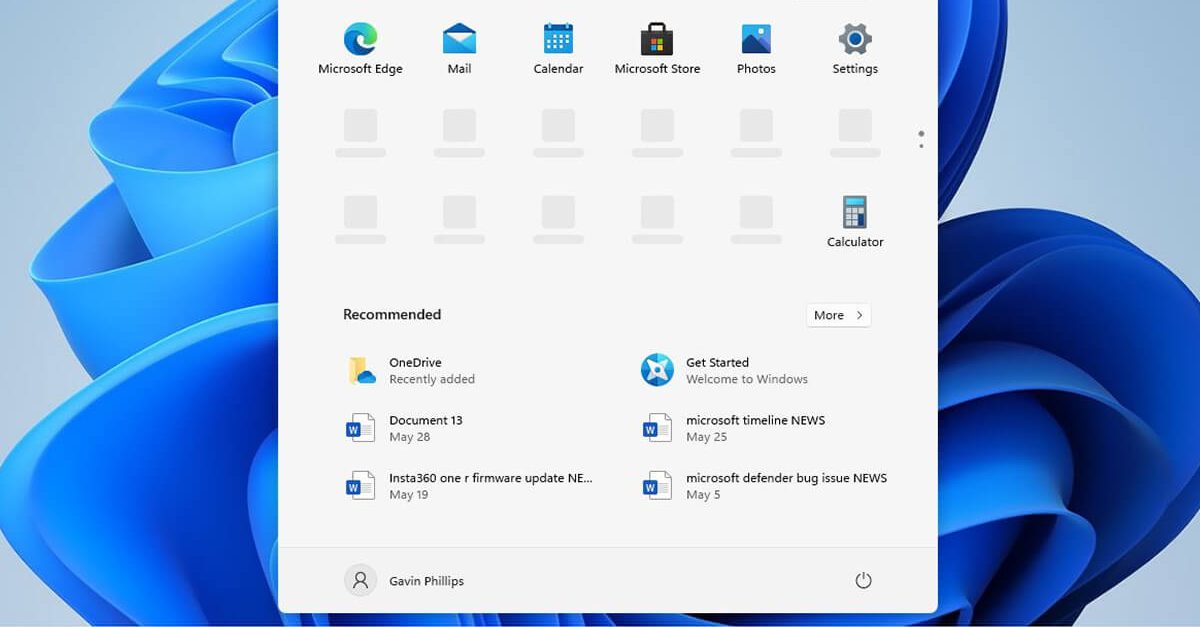Click the Recommended section heading
Screen dimensions: 1200x627
tap(391, 314)
